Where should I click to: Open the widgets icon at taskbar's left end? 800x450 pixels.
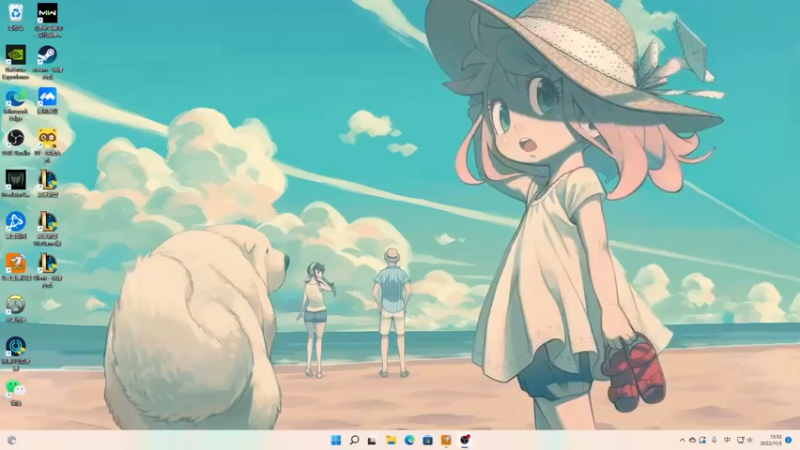[11, 440]
